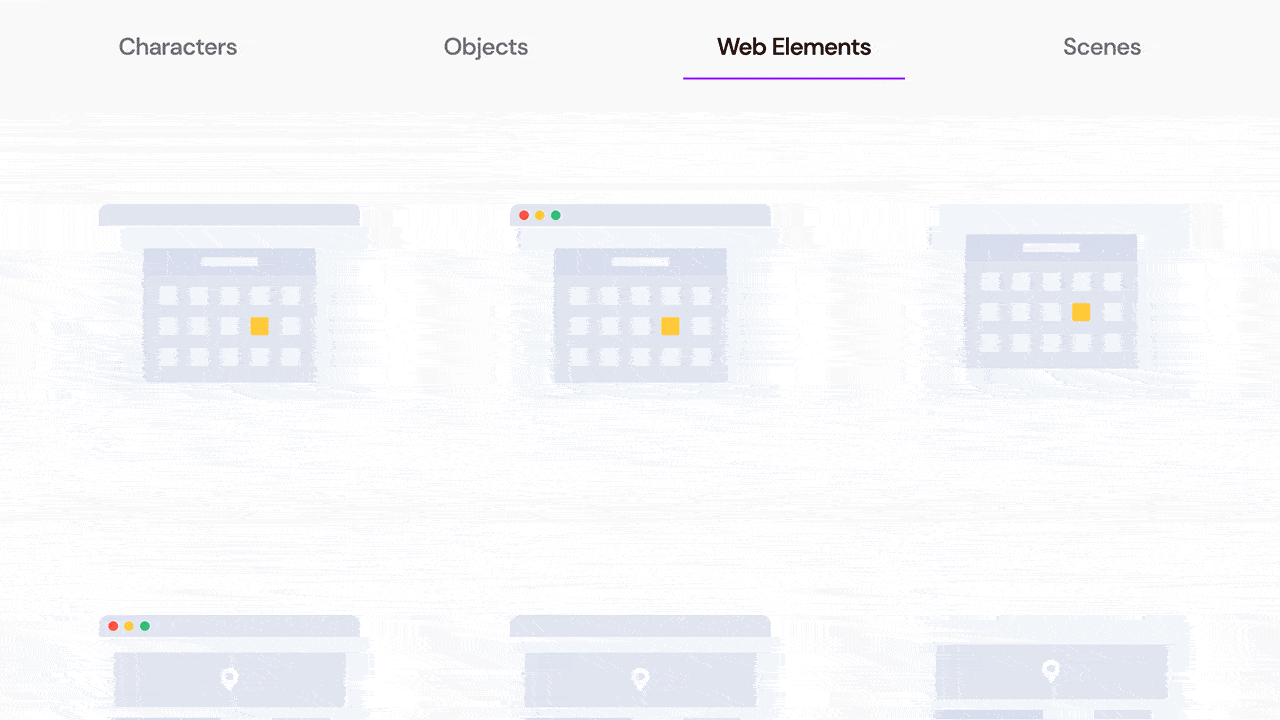Click plain title bar of middle map illustration
Viewport: 1280px width, 720px height.
click(640, 626)
